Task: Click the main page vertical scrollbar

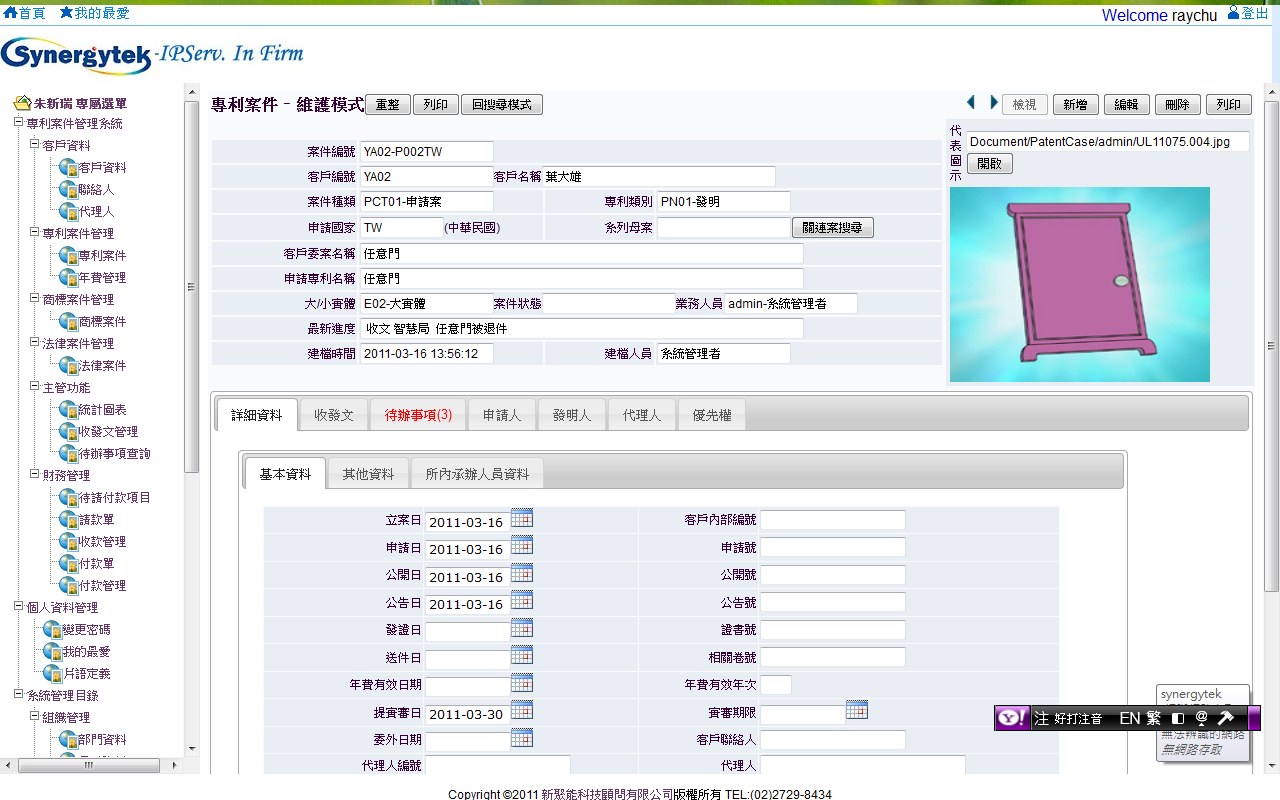Action: point(1271,345)
